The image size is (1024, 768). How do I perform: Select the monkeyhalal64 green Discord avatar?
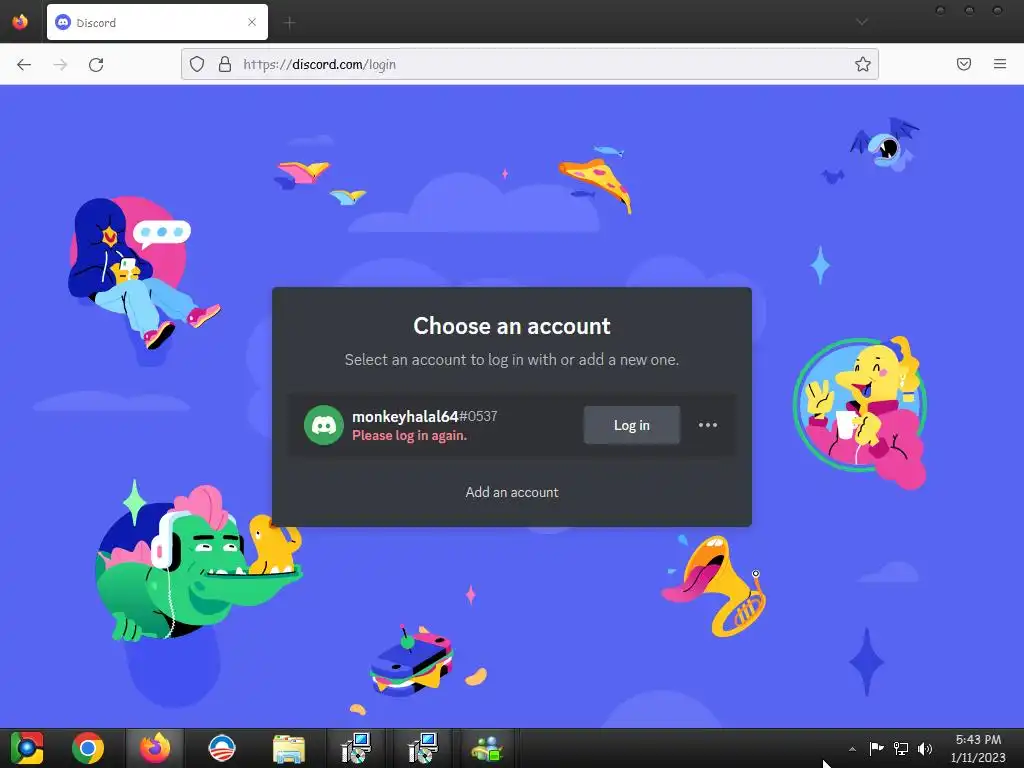pos(324,425)
